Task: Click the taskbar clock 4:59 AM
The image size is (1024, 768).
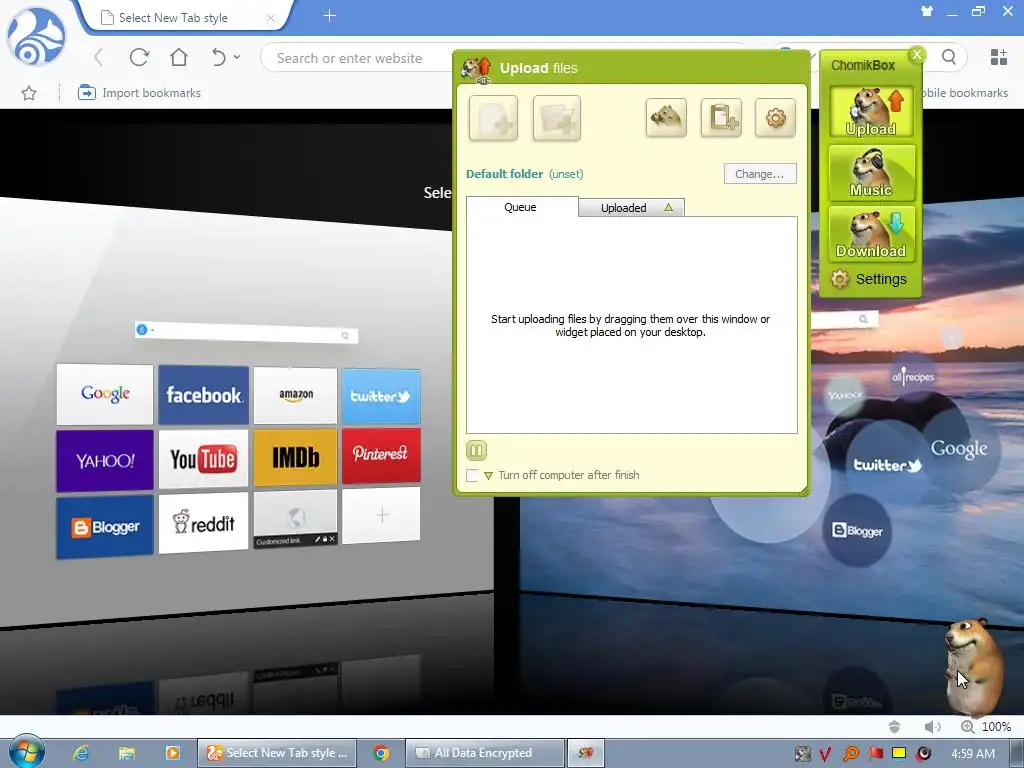Action: (x=973, y=754)
